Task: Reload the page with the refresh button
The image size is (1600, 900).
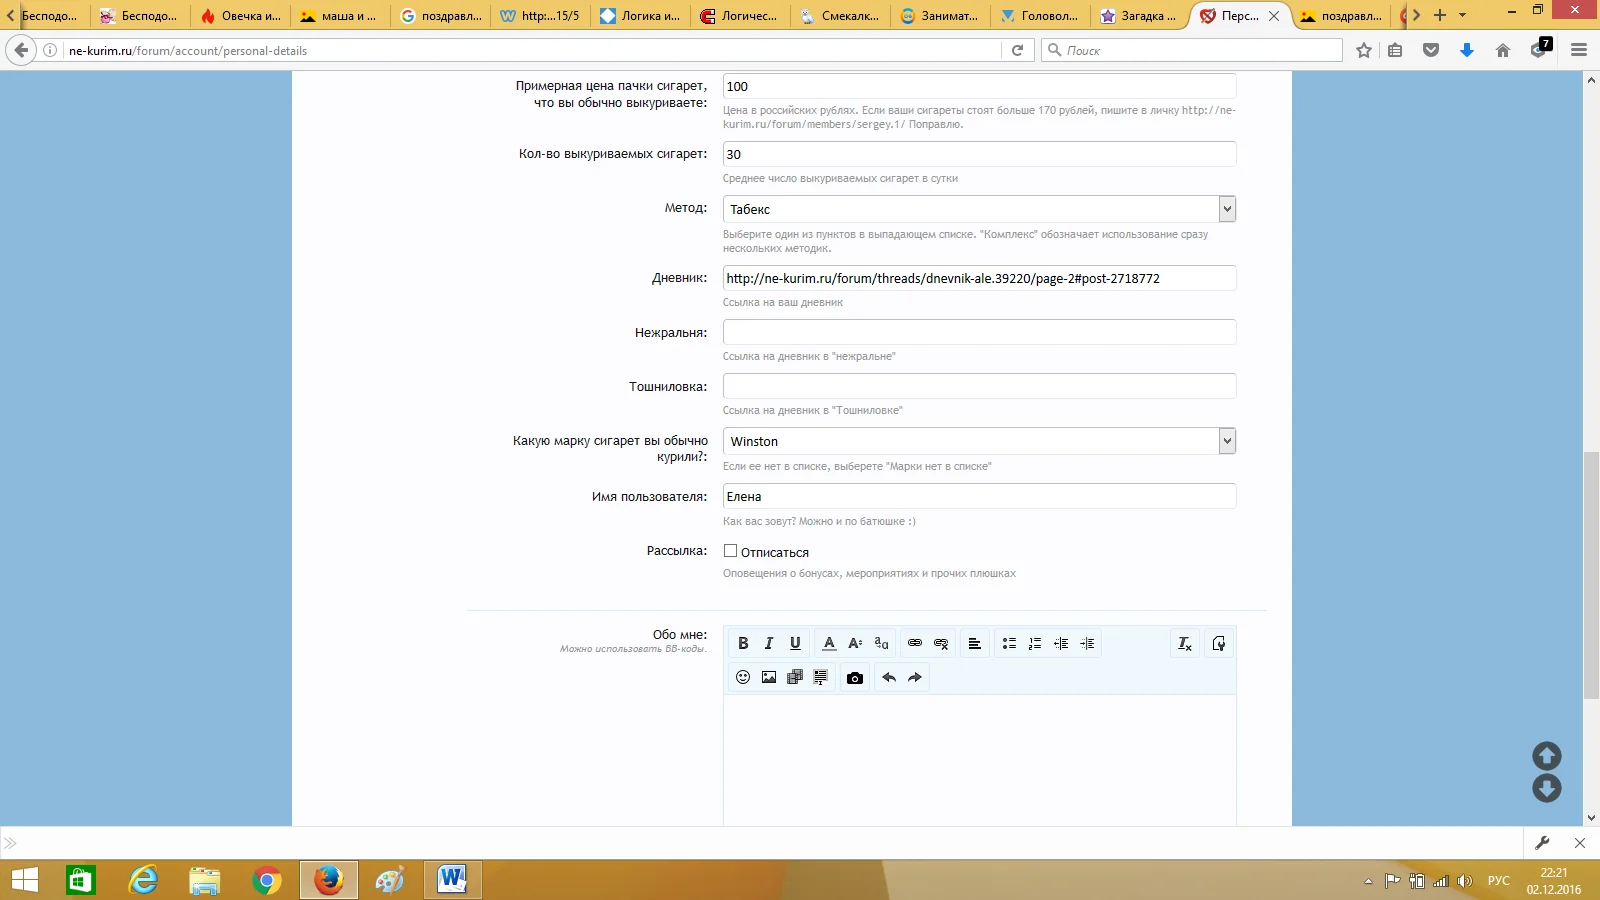Action: click(x=1017, y=50)
